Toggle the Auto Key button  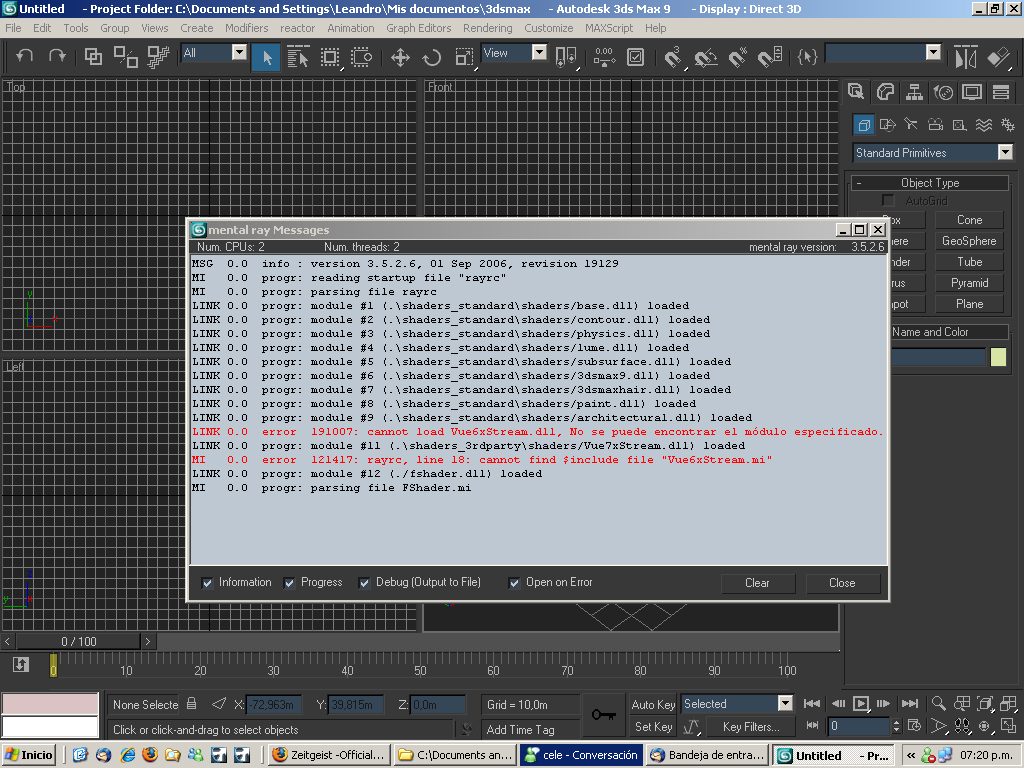click(653, 704)
